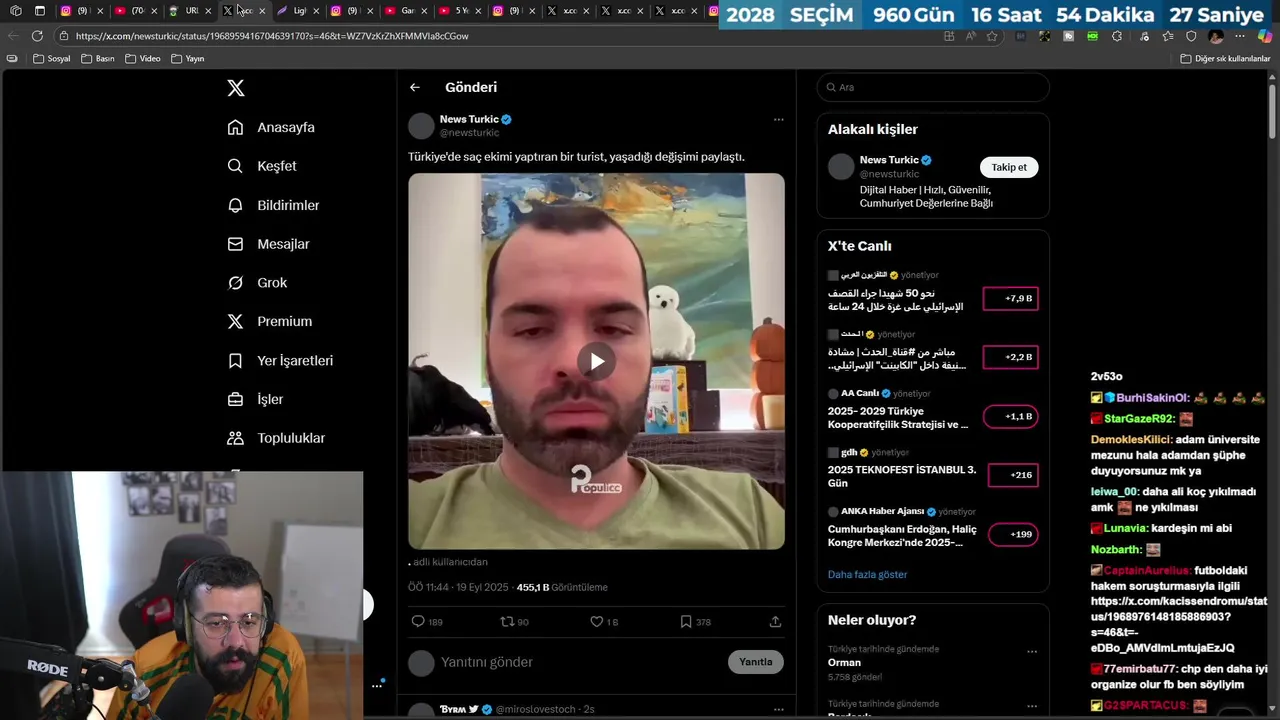Play the post video
This screenshot has height=720, width=1280.
coord(596,361)
